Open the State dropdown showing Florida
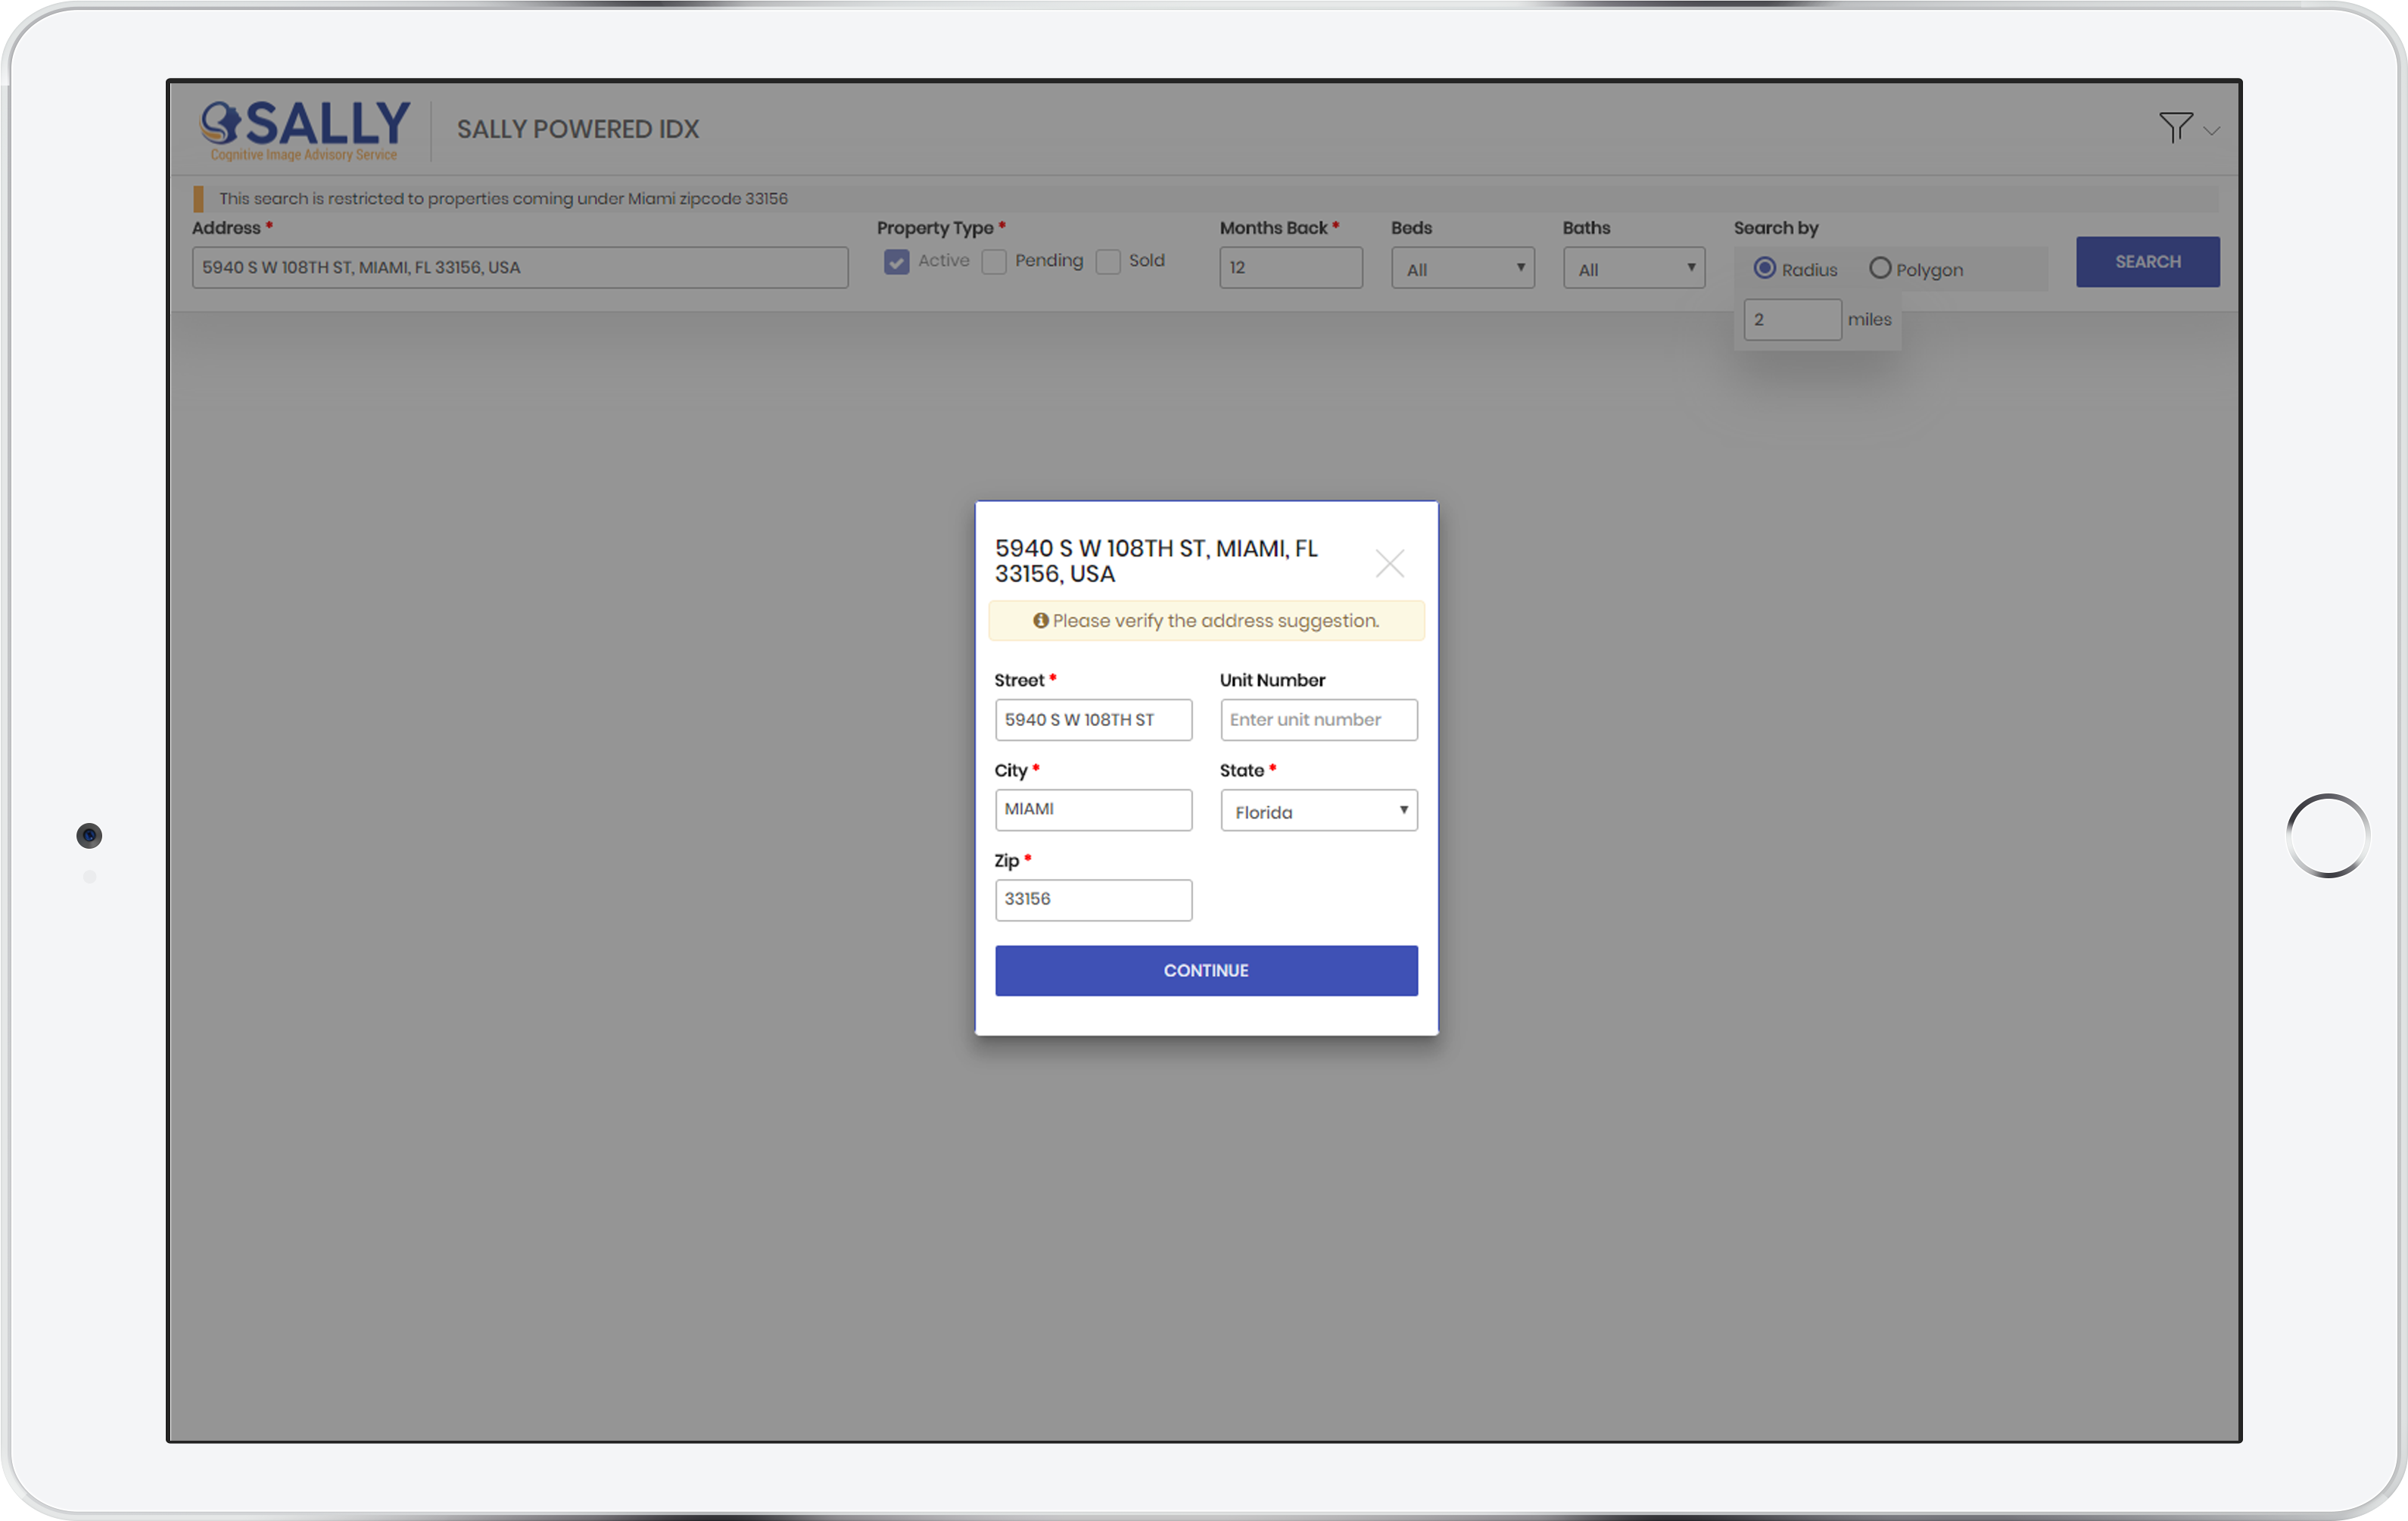Image resolution: width=2408 pixels, height=1521 pixels. pyautogui.click(x=1318, y=811)
